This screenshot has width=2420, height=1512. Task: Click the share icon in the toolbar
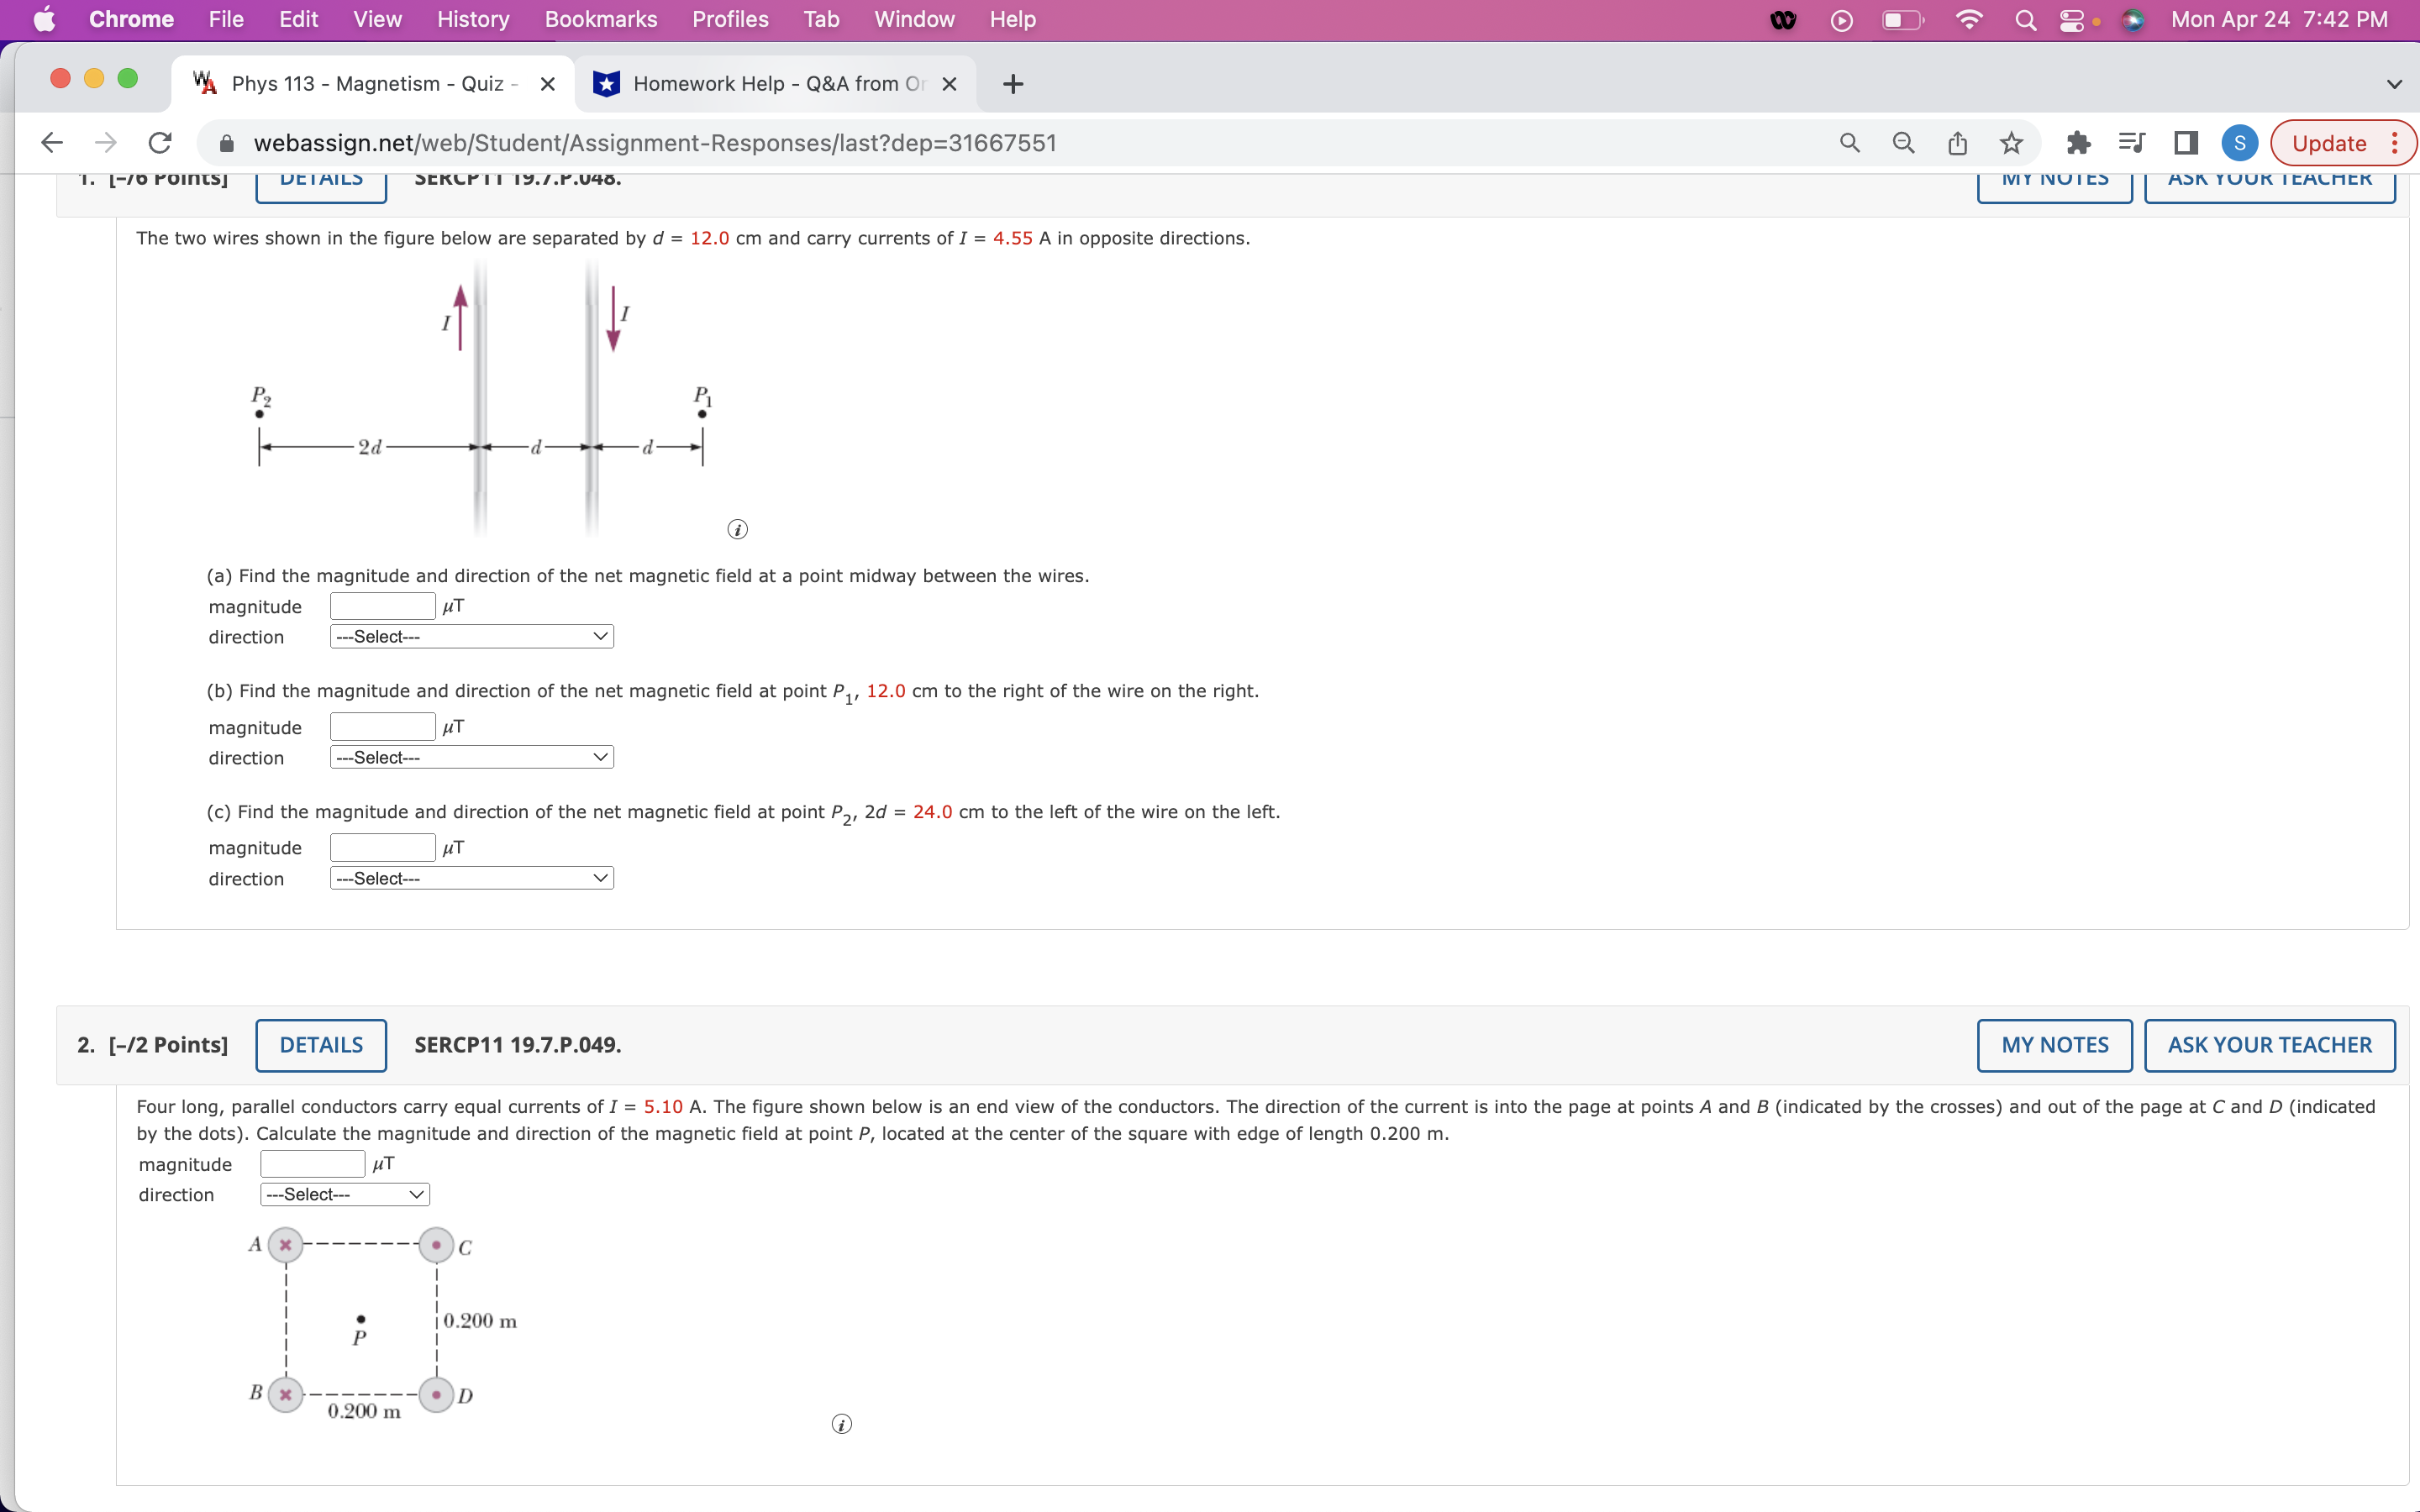pos(1956,142)
